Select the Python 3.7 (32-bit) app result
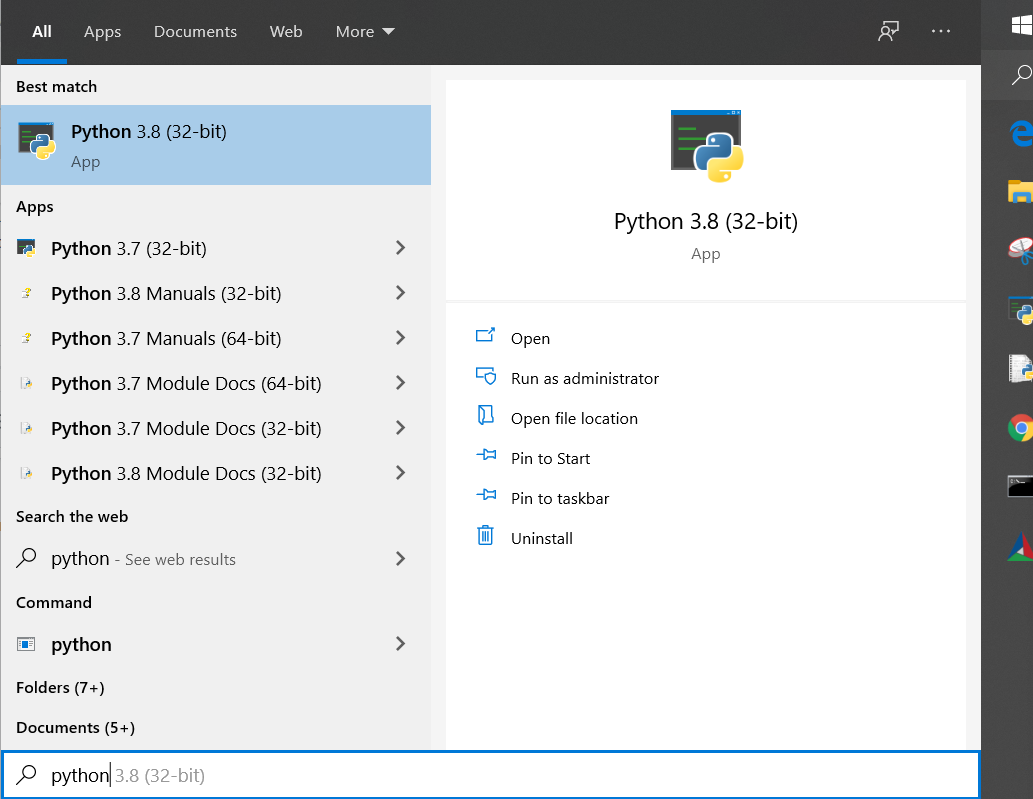 [x=215, y=248]
